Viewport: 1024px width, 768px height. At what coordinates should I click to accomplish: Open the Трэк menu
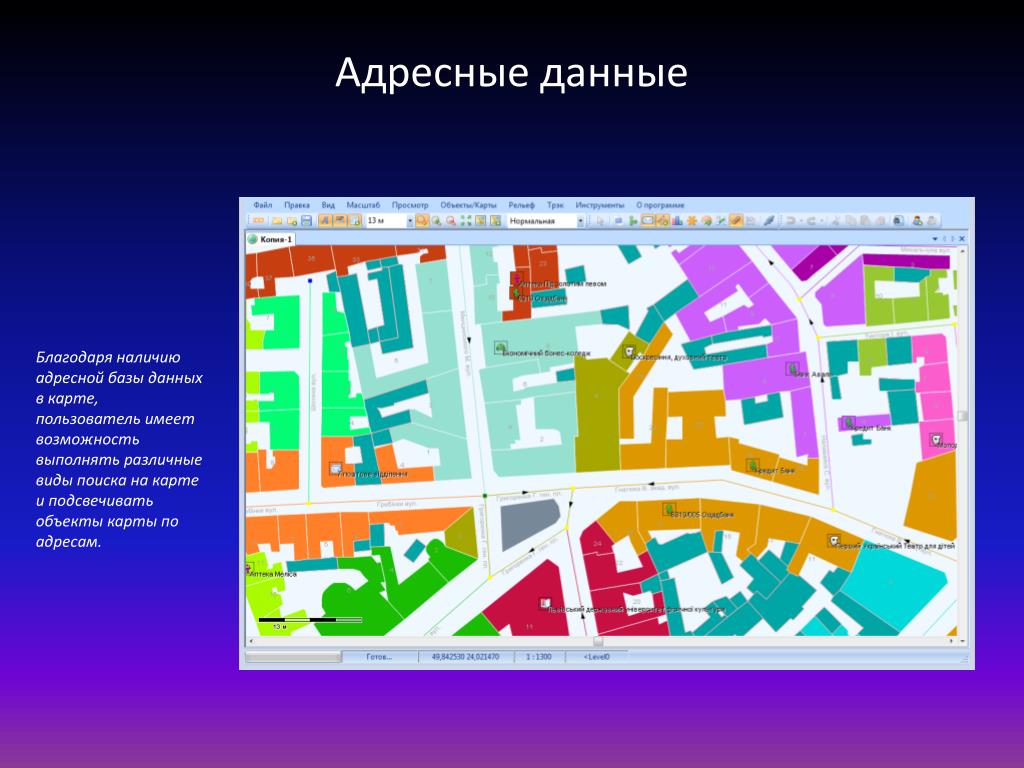[x=555, y=205]
